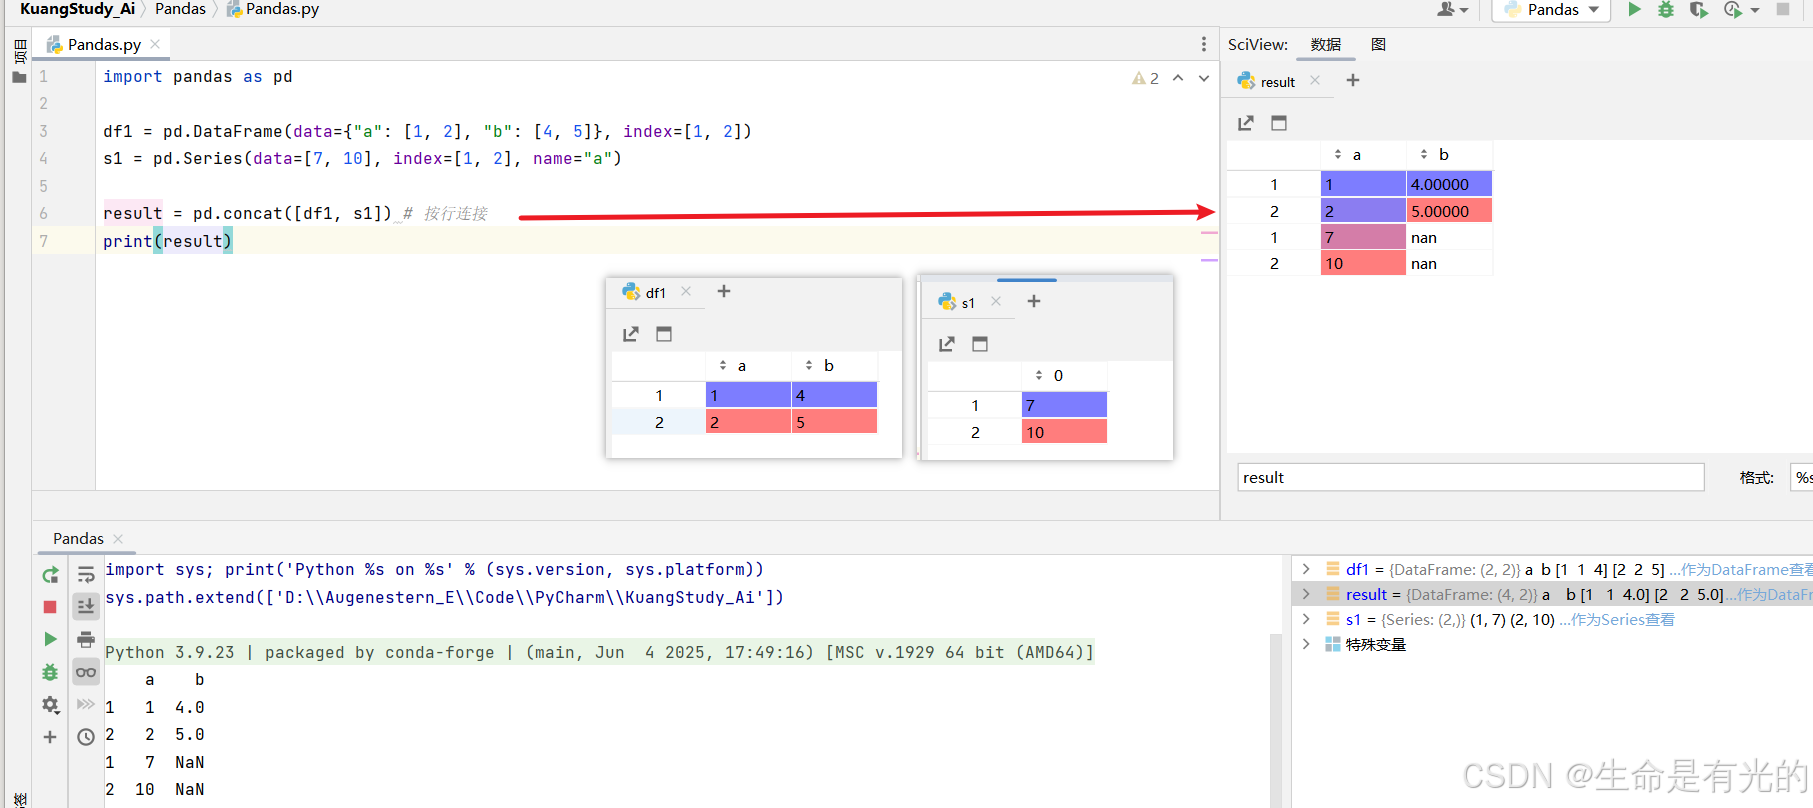Click the grey stop button in top toolbar
The height and width of the screenshot is (808, 1813).
point(1783,9)
